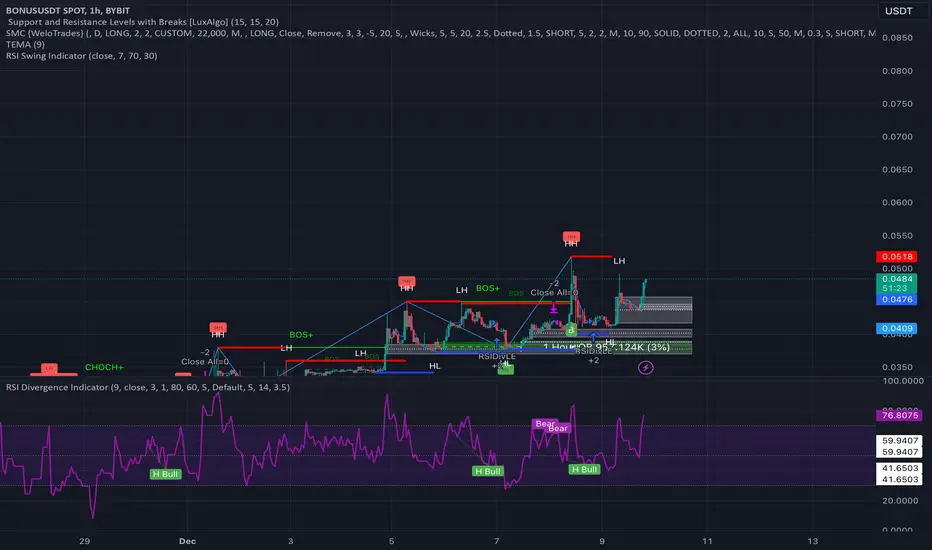Click the 0.0650 price scale value

pos(897,169)
